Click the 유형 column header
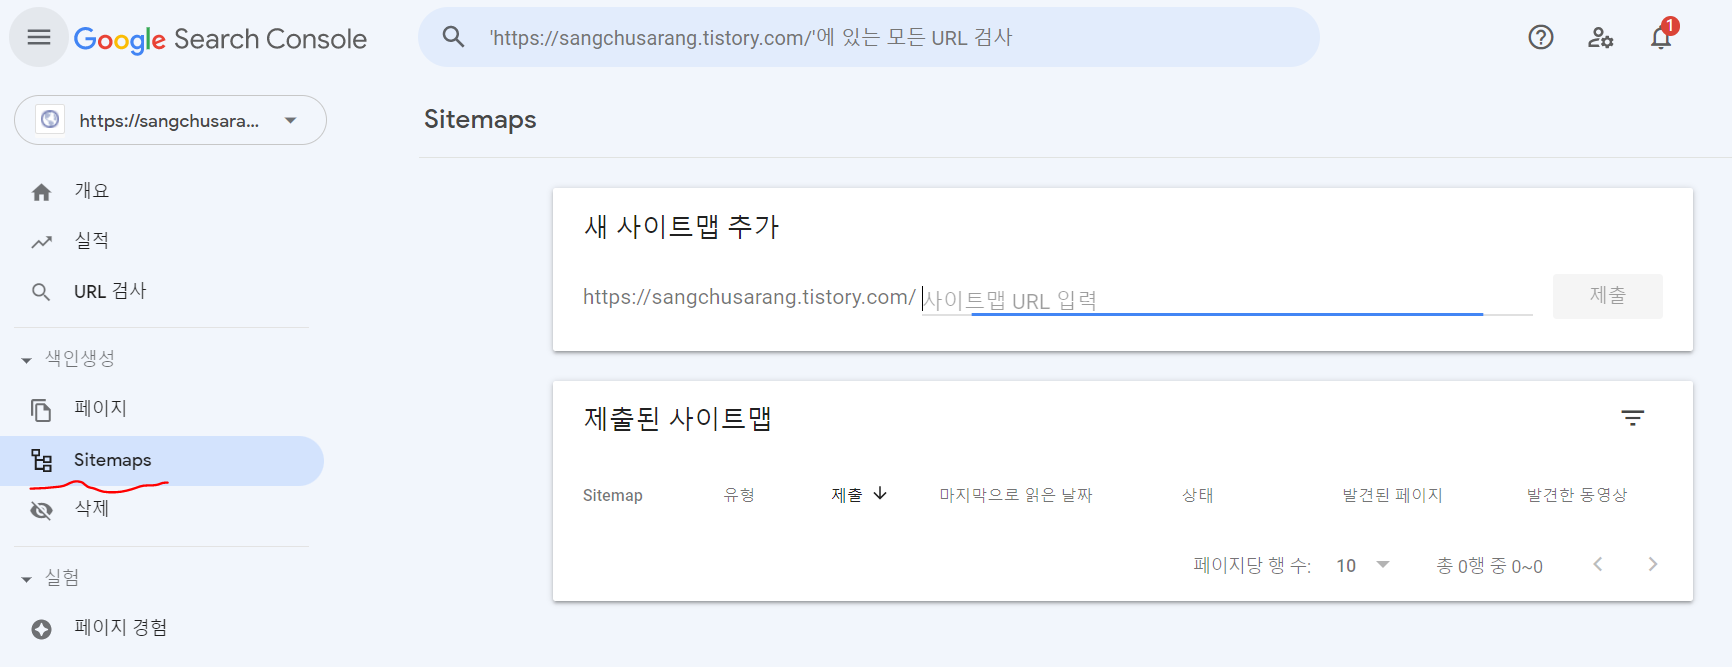The height and width of the screenshot is (667, 1732). tap(739, 495)
